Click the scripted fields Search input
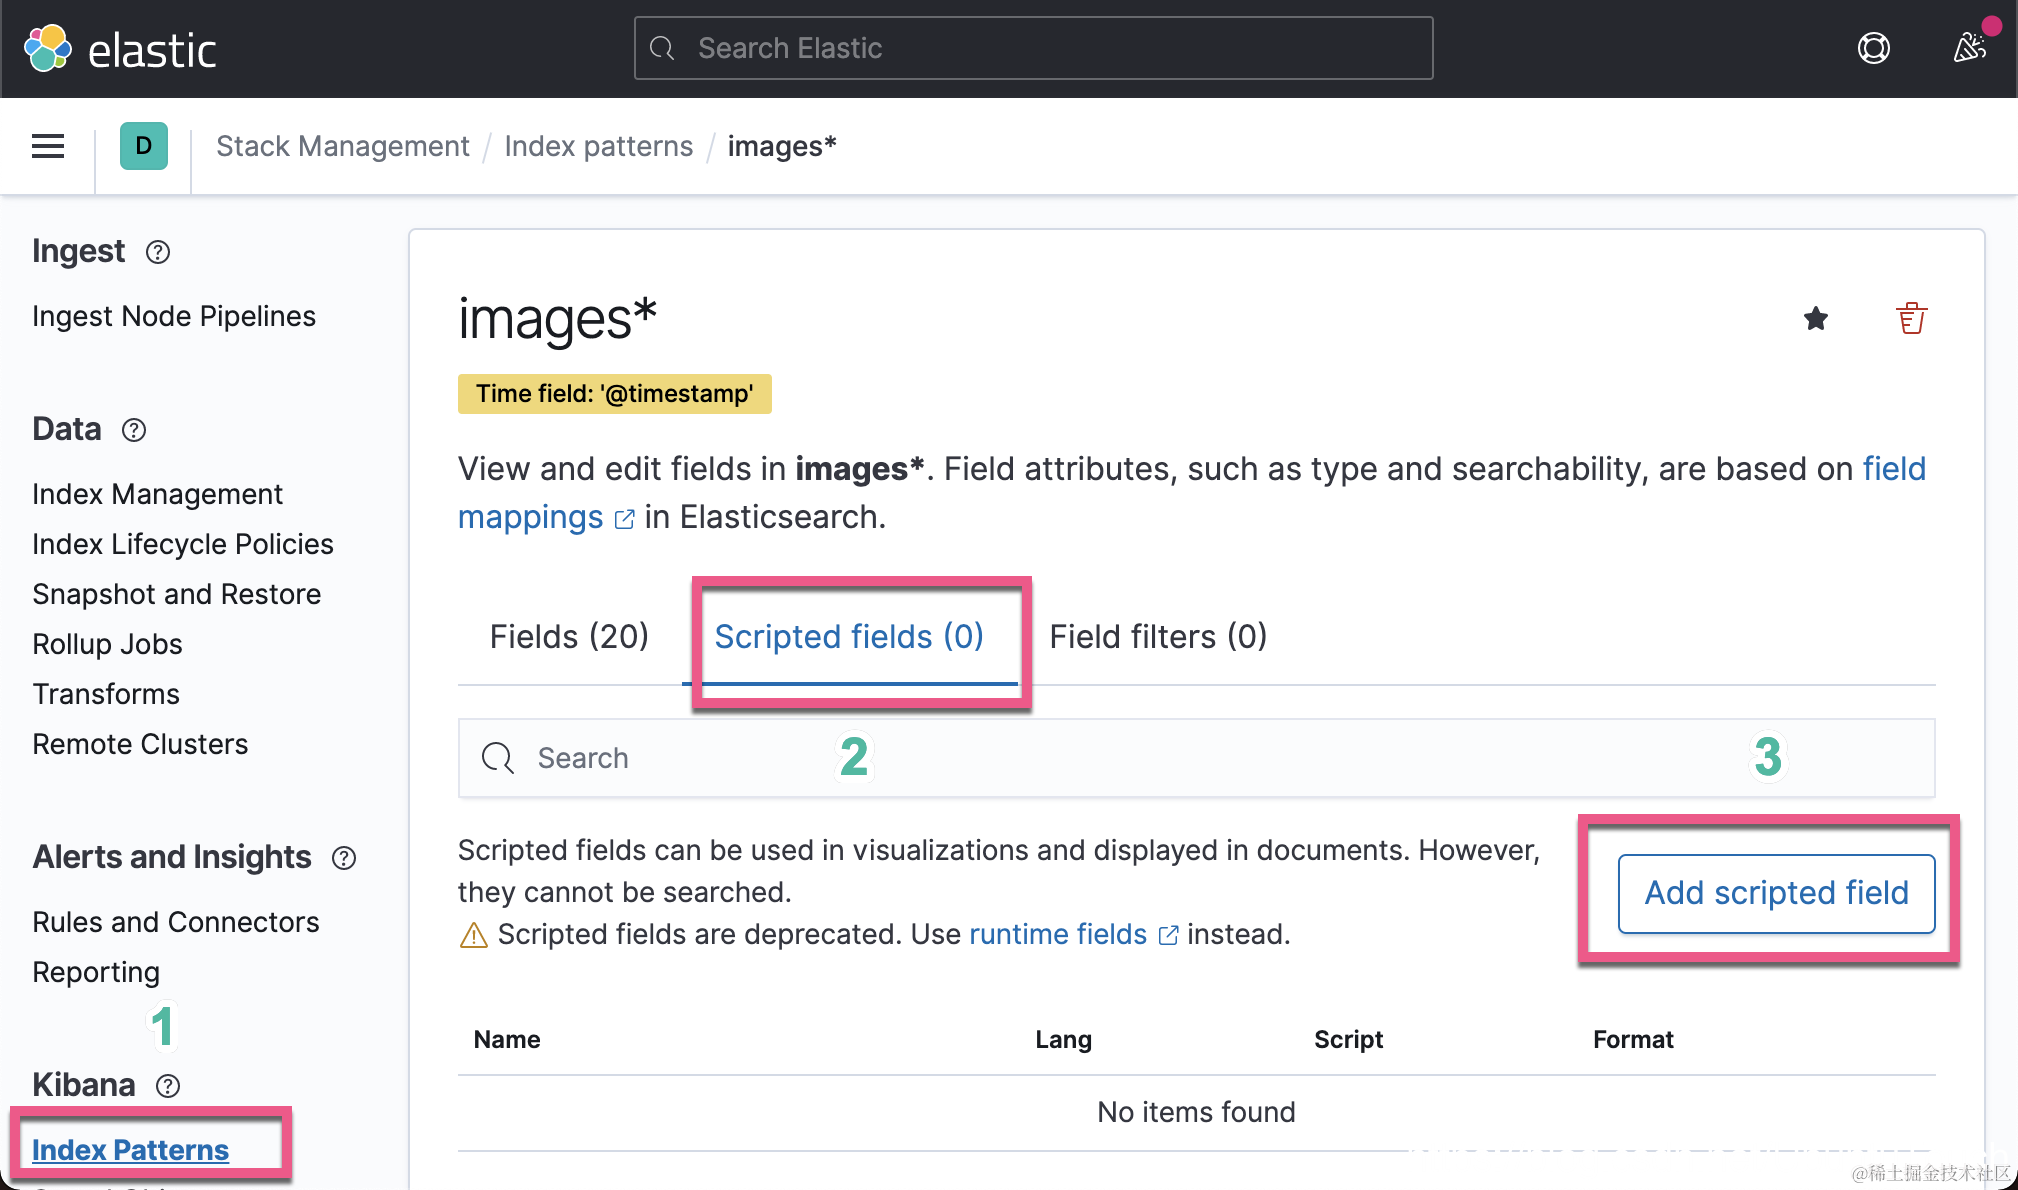Screen dimensions: 2018x1190 pyautogui.click(x=1195, y=758)
